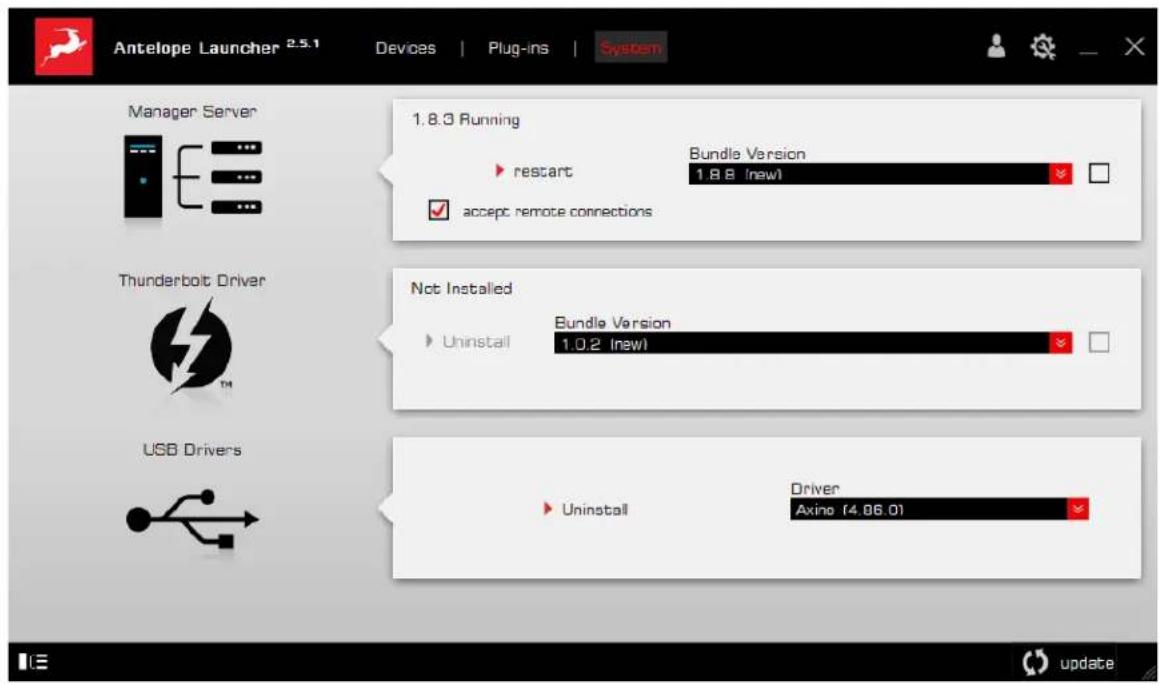Open the user account icon

coord(996,46)
